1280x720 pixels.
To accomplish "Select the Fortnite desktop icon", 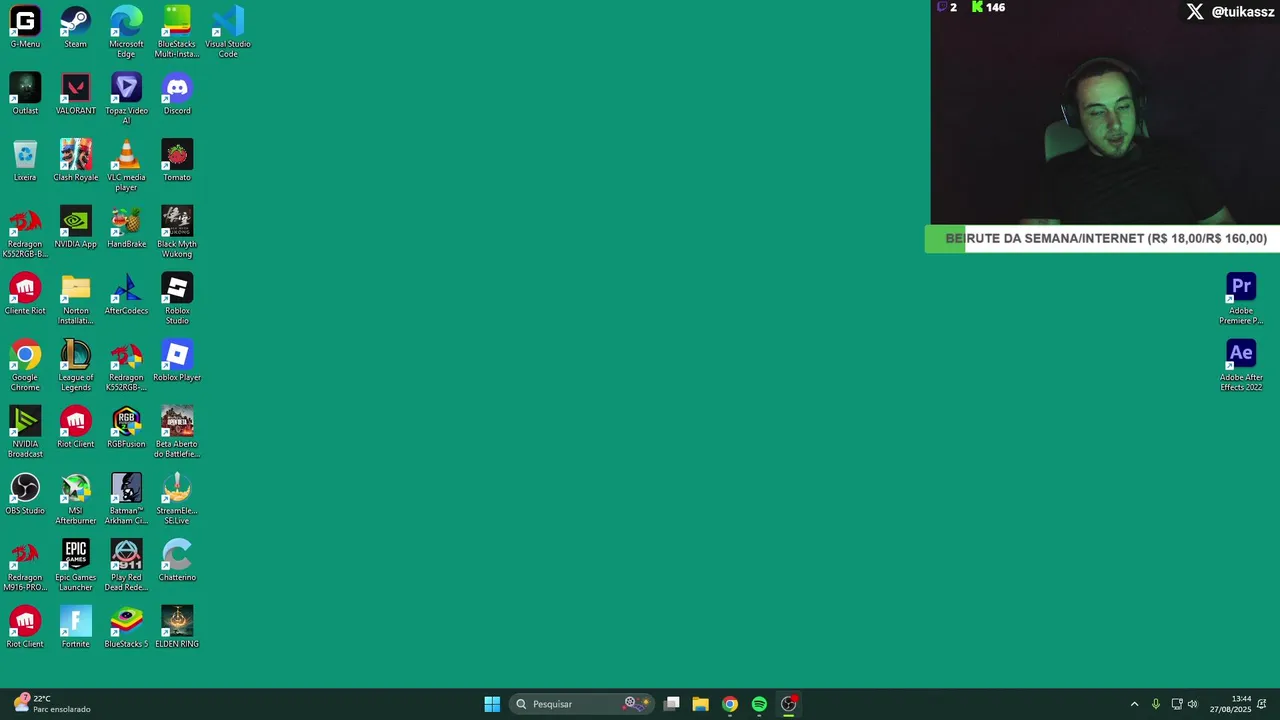I will 76,628.
